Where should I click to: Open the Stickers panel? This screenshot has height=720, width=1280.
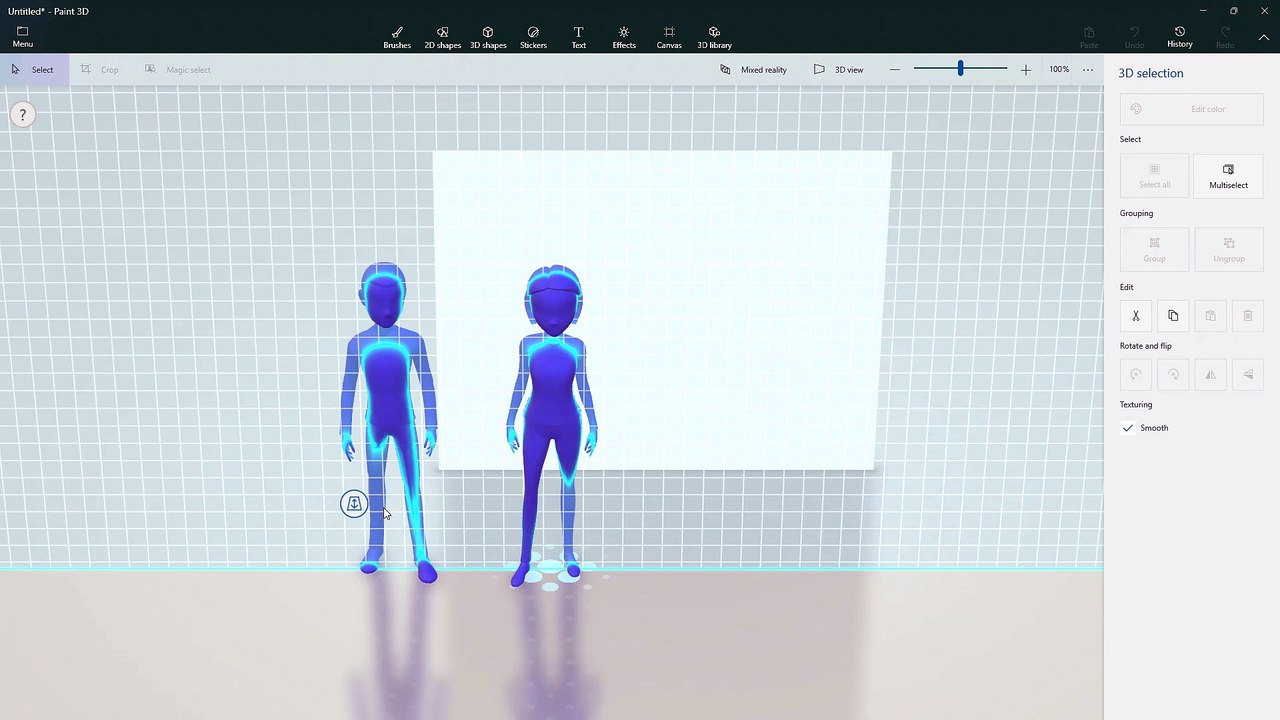click(x=533, y=37)
